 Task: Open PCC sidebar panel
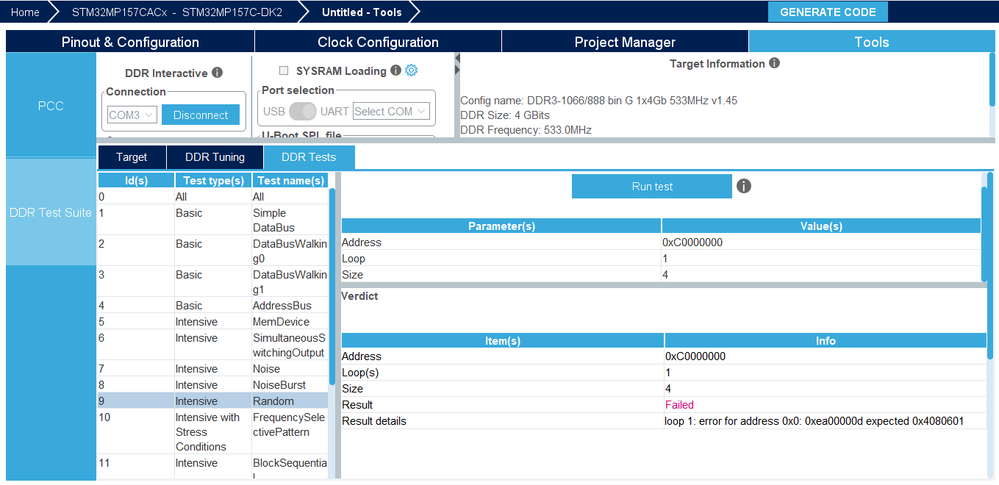point(51,105)
